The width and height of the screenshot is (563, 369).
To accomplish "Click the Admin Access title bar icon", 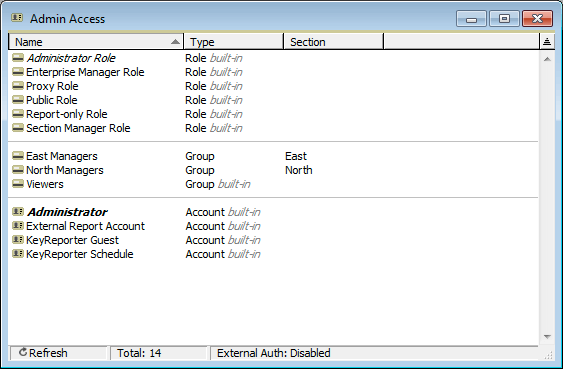I will click(17, 17).
